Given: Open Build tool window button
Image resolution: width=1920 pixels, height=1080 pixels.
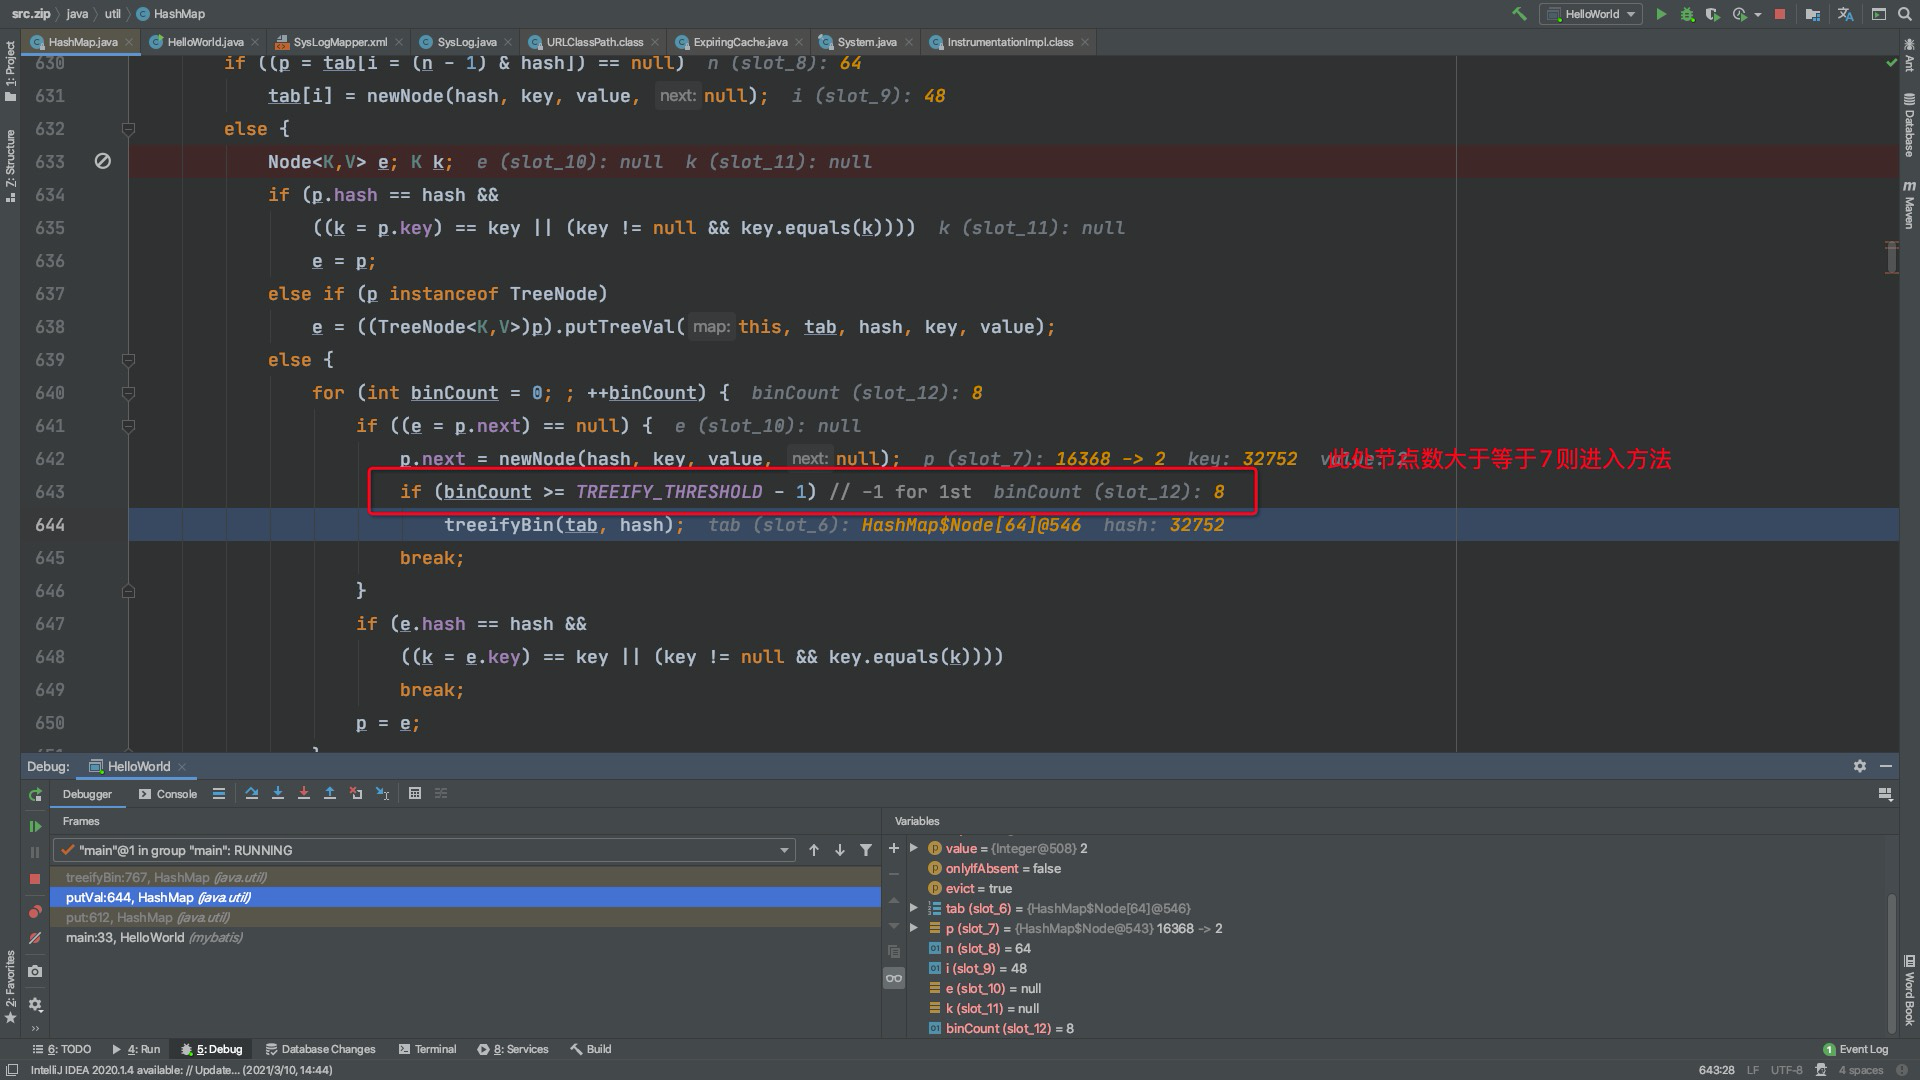Looking at the screenshot, I should (591, 1049).
